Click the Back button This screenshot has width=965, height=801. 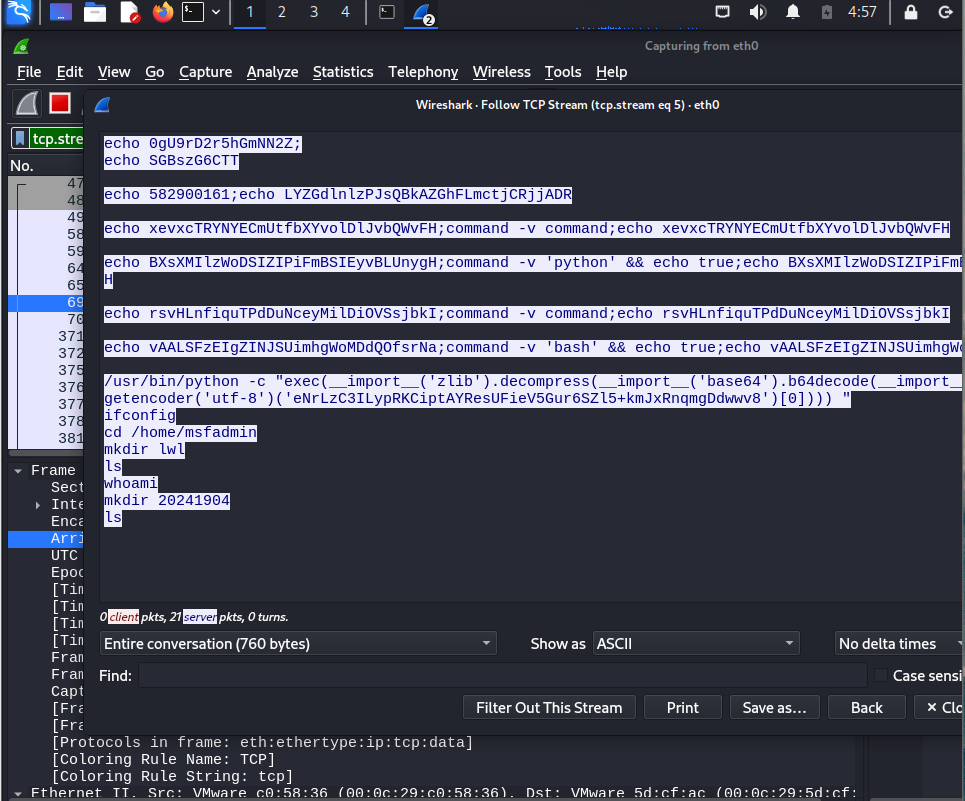click(x=867, y=707)
